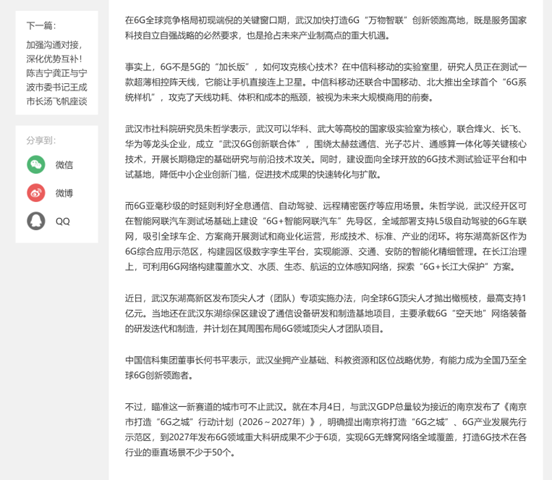This screenshot has width=552, height=480.
Task: Share article via the QQ penguin icon
Action: (x=36, y=221)
